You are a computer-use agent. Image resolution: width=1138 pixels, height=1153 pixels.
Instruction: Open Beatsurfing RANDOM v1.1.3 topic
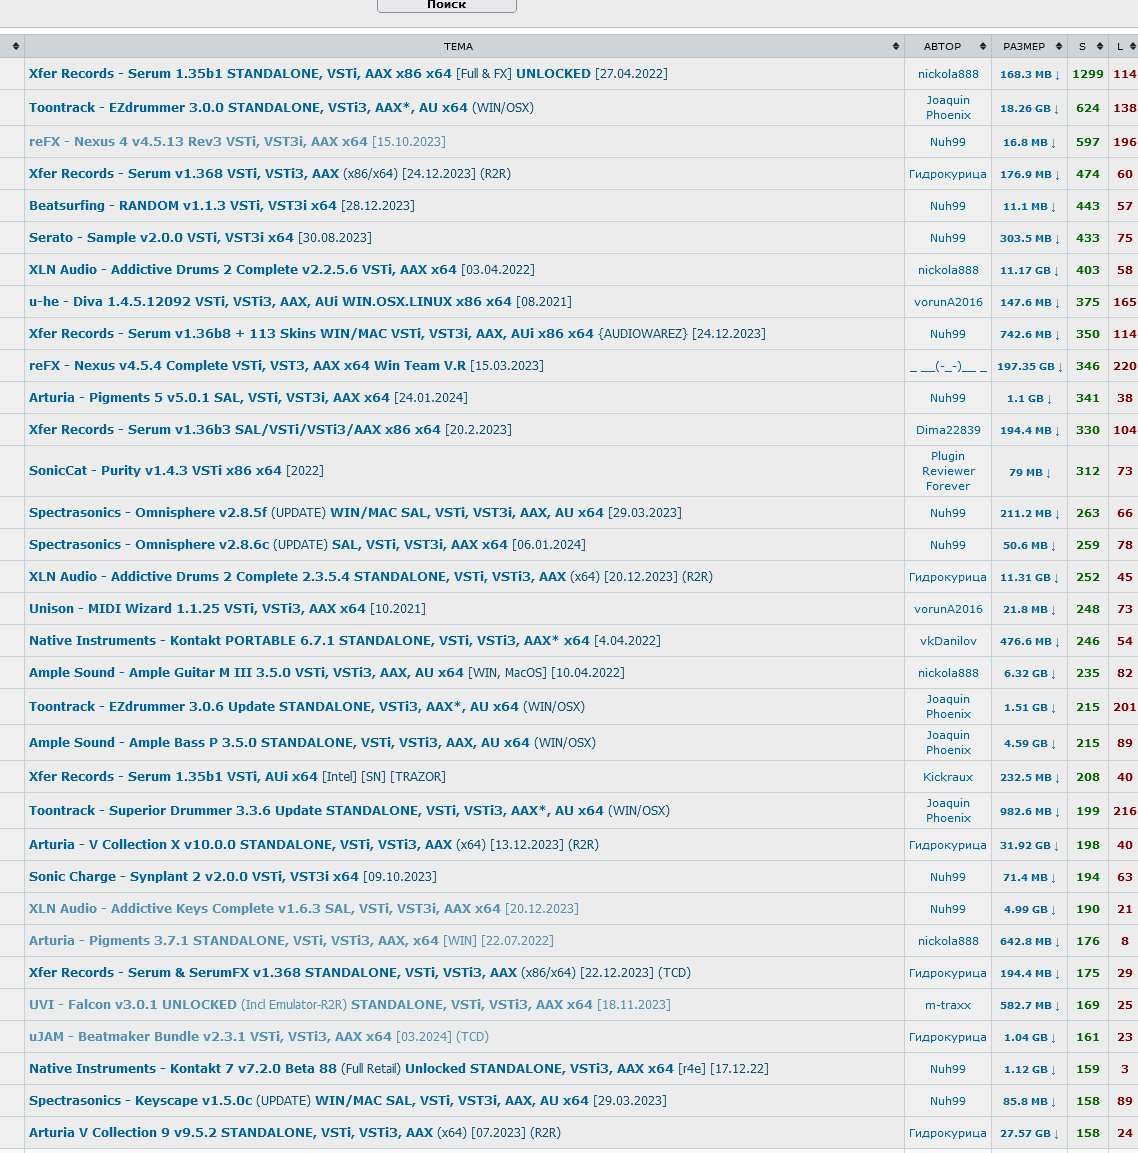tap(221, 205)
